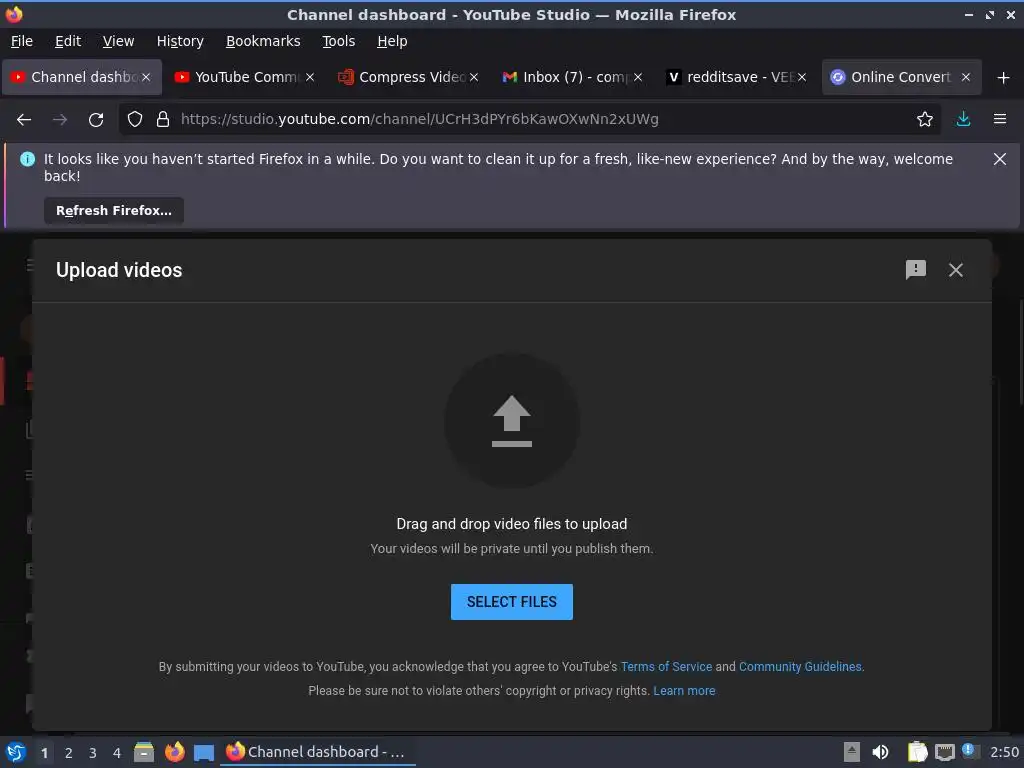Switch to workspace 2

click(x=69, y=753)
